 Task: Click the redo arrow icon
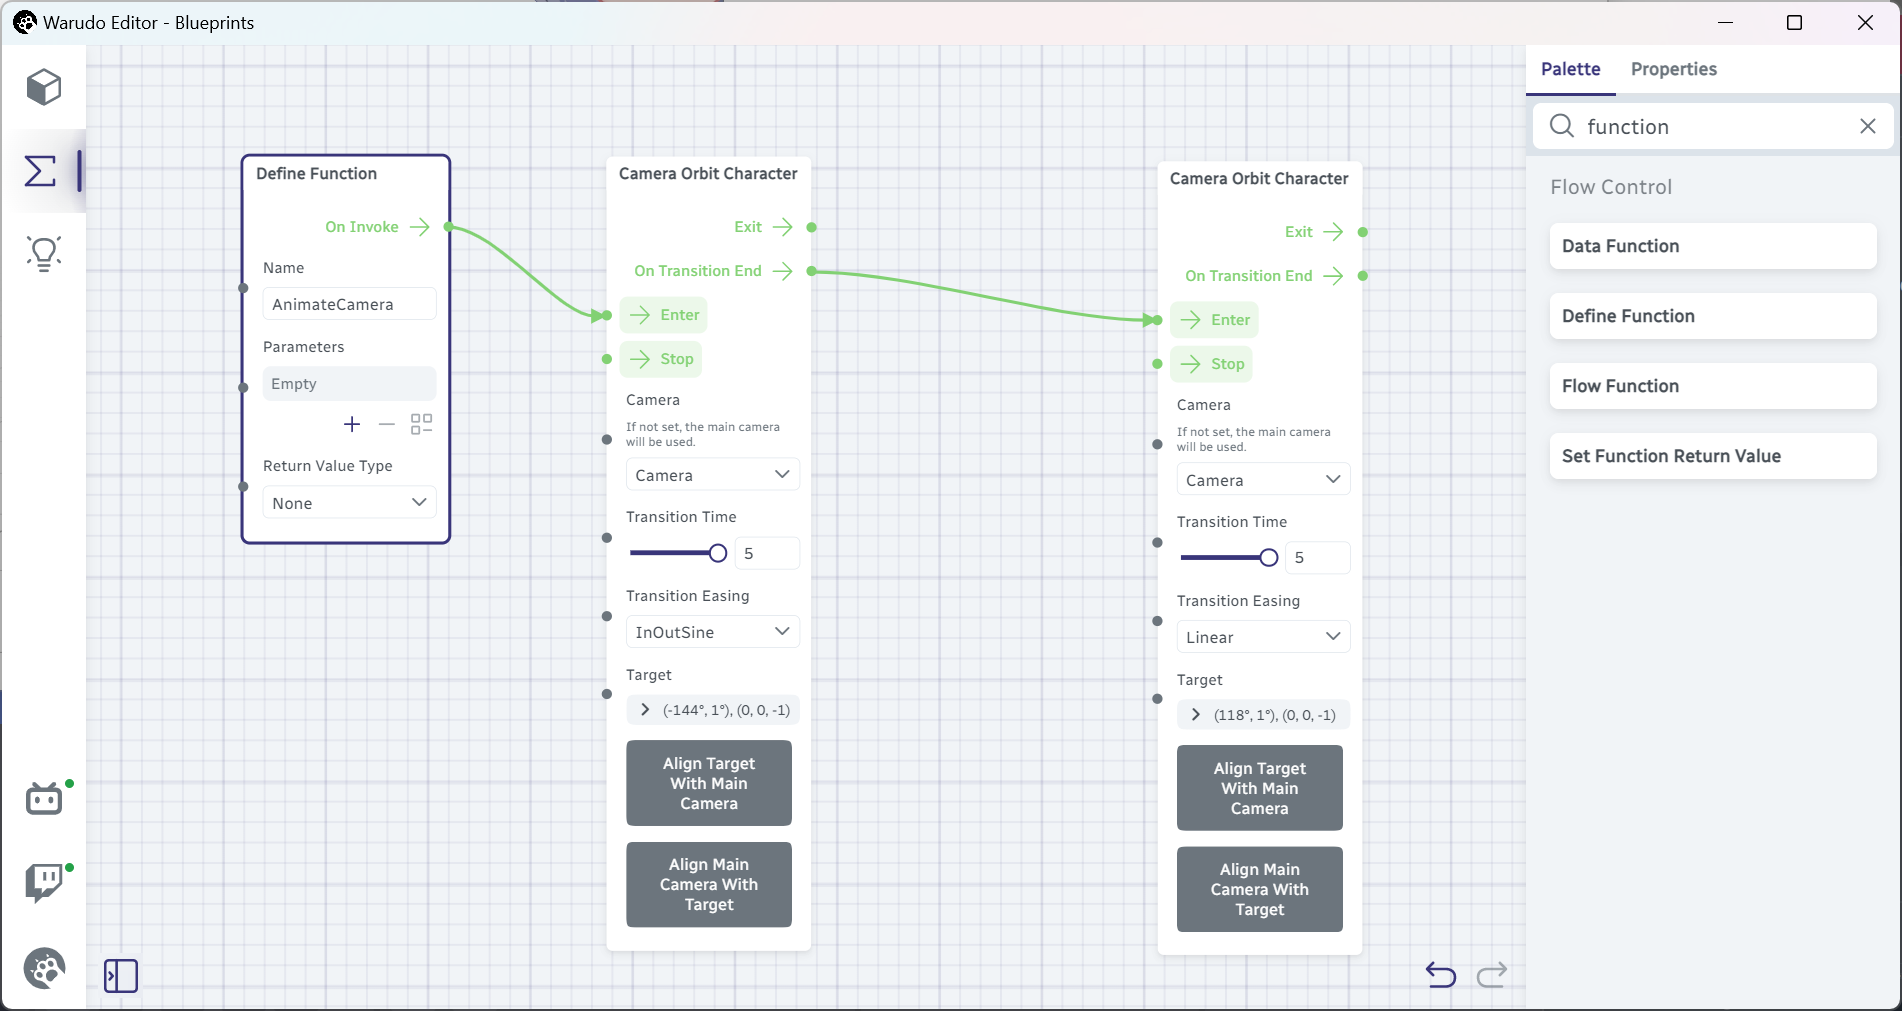point(1492,974)
